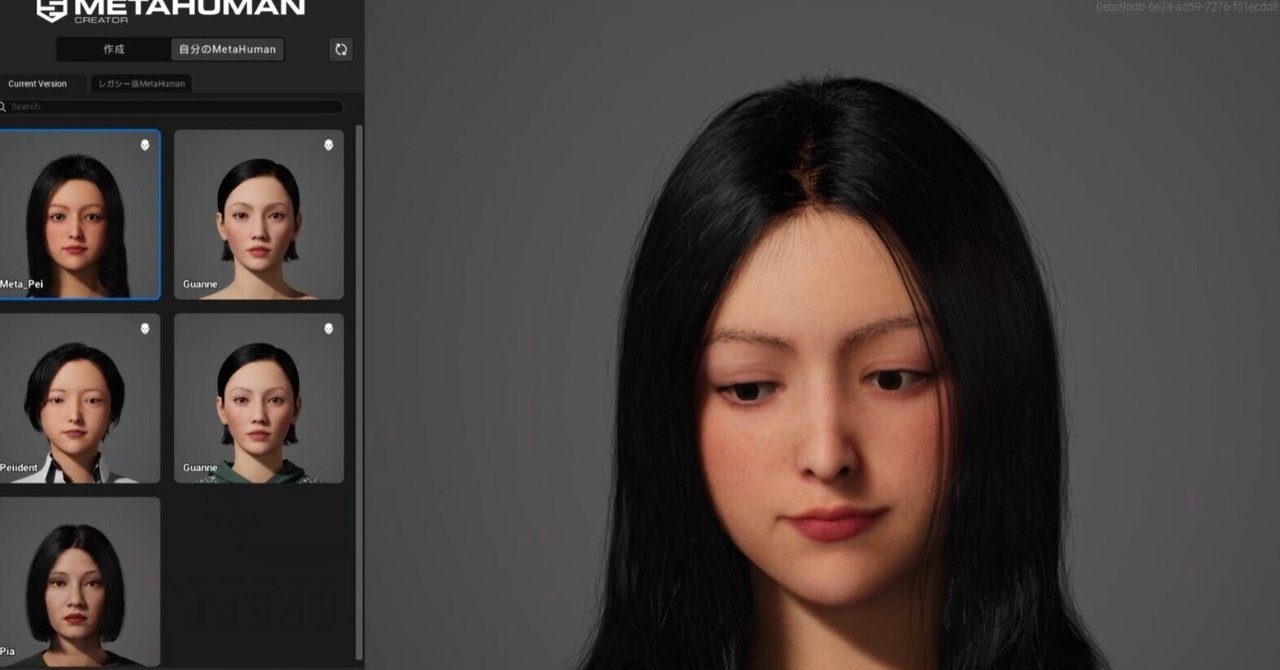Open the 自分のMetaHuman tab
Screen dimensions: 1280x670
click(227, 49)
